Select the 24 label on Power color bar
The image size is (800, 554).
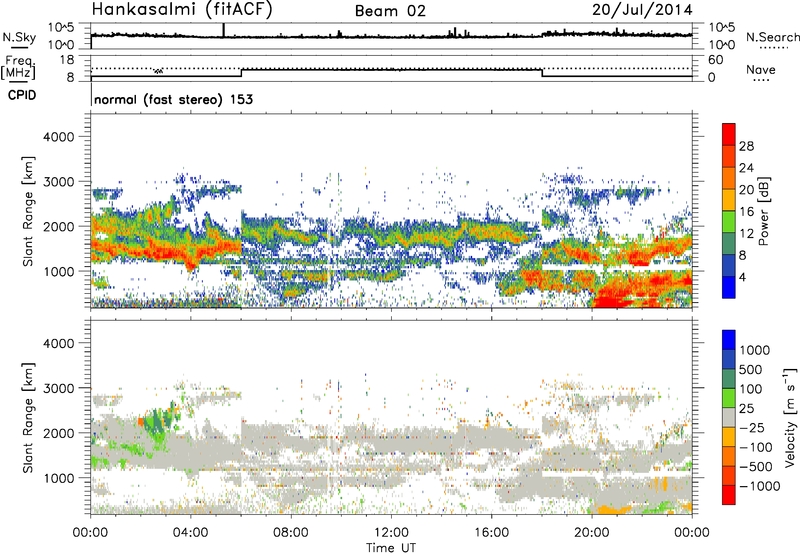pyautogui.click(x=746, y=168)
